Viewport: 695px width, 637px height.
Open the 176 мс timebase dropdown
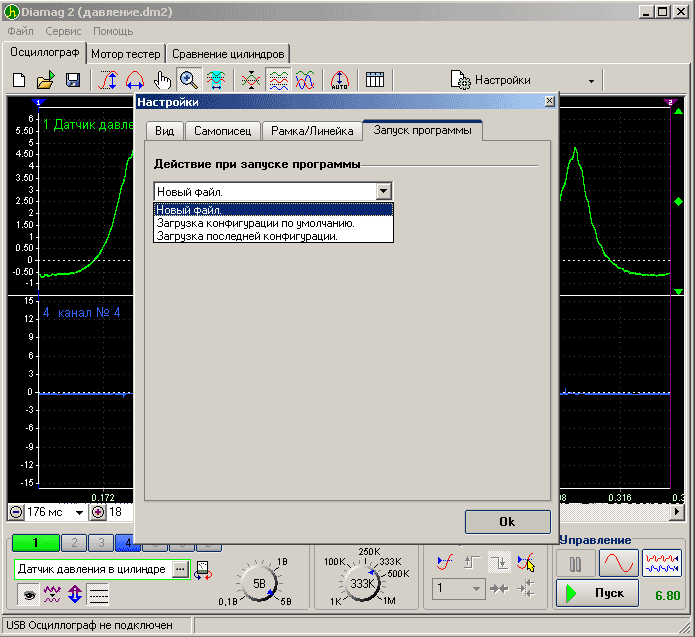(x=79, y=513)
